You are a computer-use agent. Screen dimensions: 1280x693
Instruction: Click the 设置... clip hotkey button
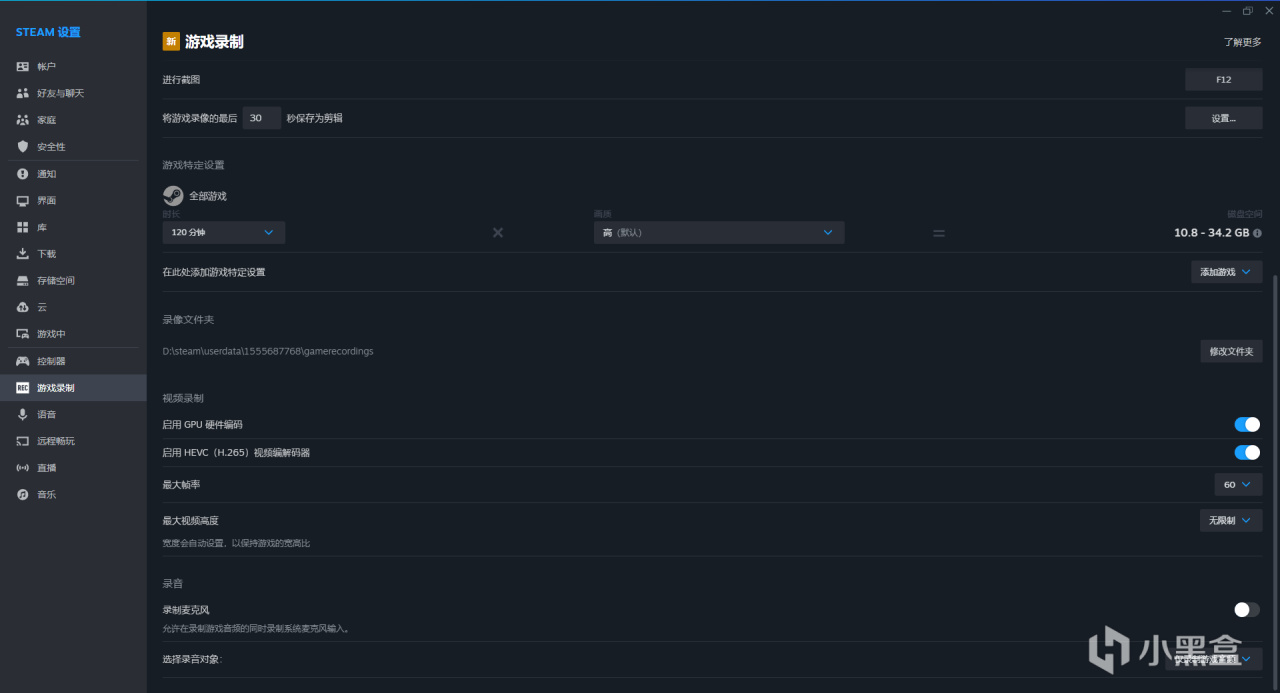1224,118
